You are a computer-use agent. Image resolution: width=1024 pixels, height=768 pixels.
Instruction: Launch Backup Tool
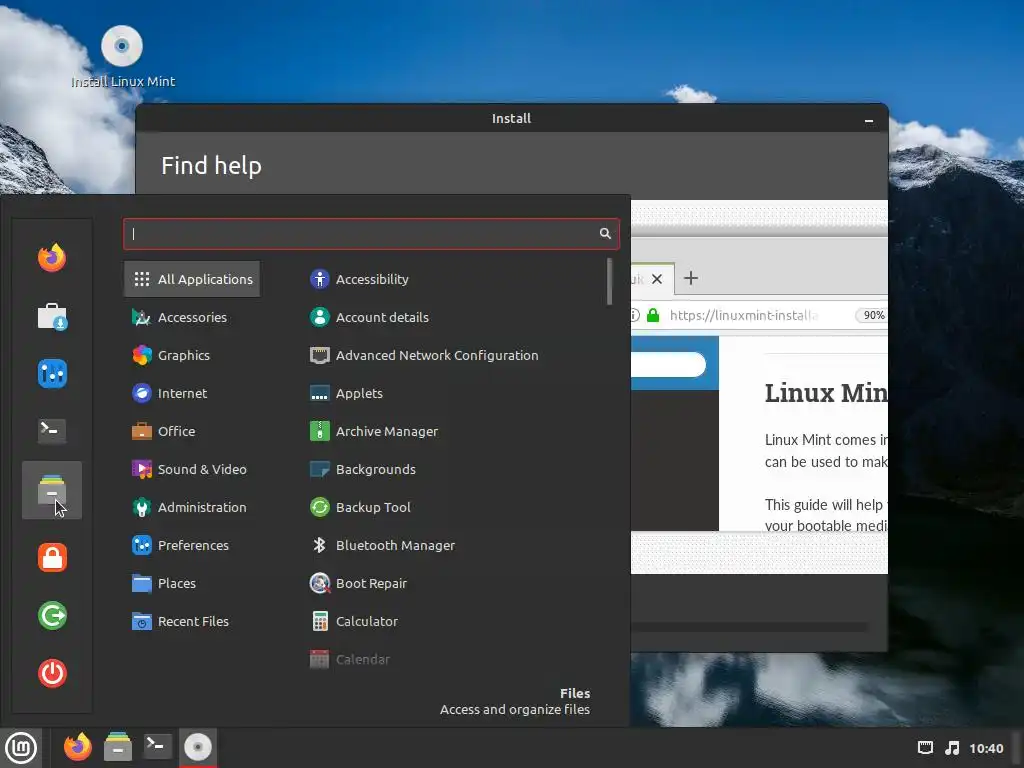(360, 507)
